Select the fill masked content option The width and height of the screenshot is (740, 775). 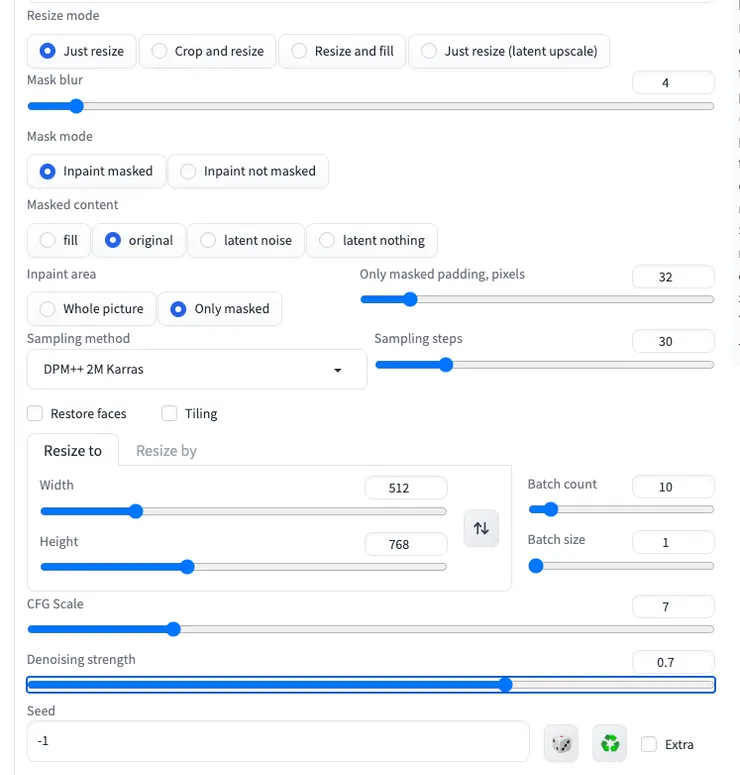tap(59, 240)
